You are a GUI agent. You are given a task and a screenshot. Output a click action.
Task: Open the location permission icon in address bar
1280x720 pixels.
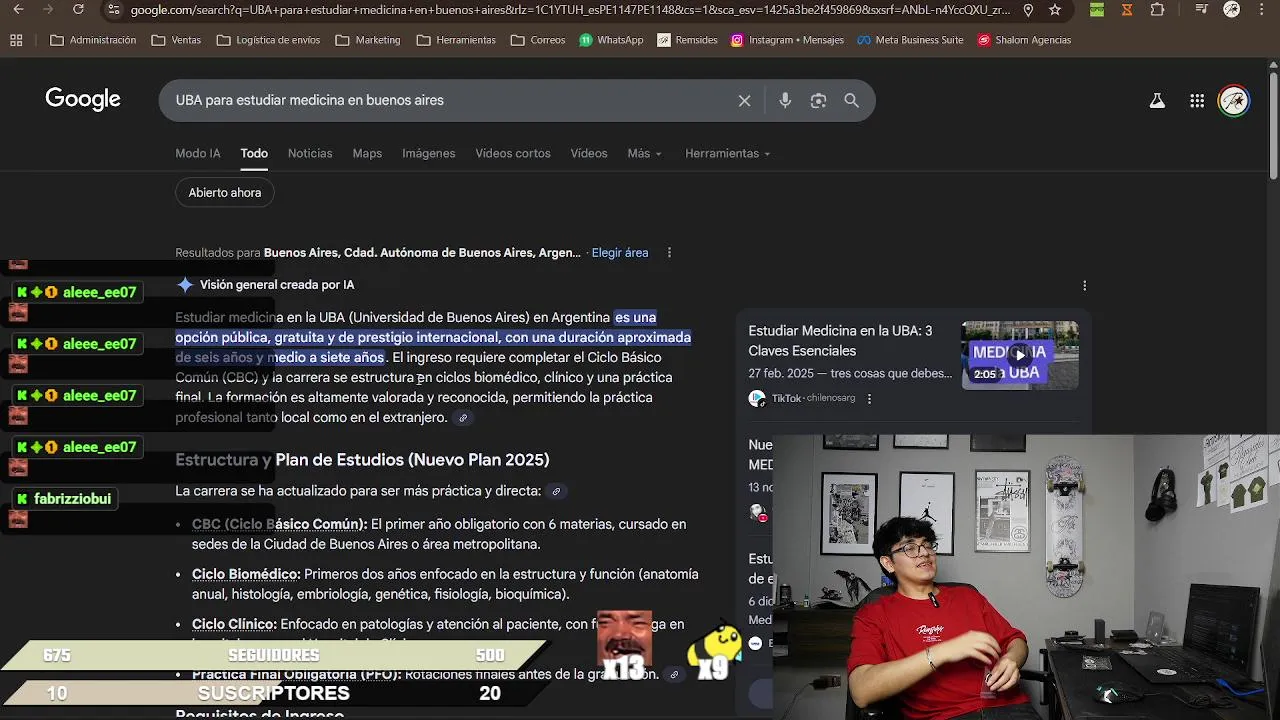pos(1028,10)
